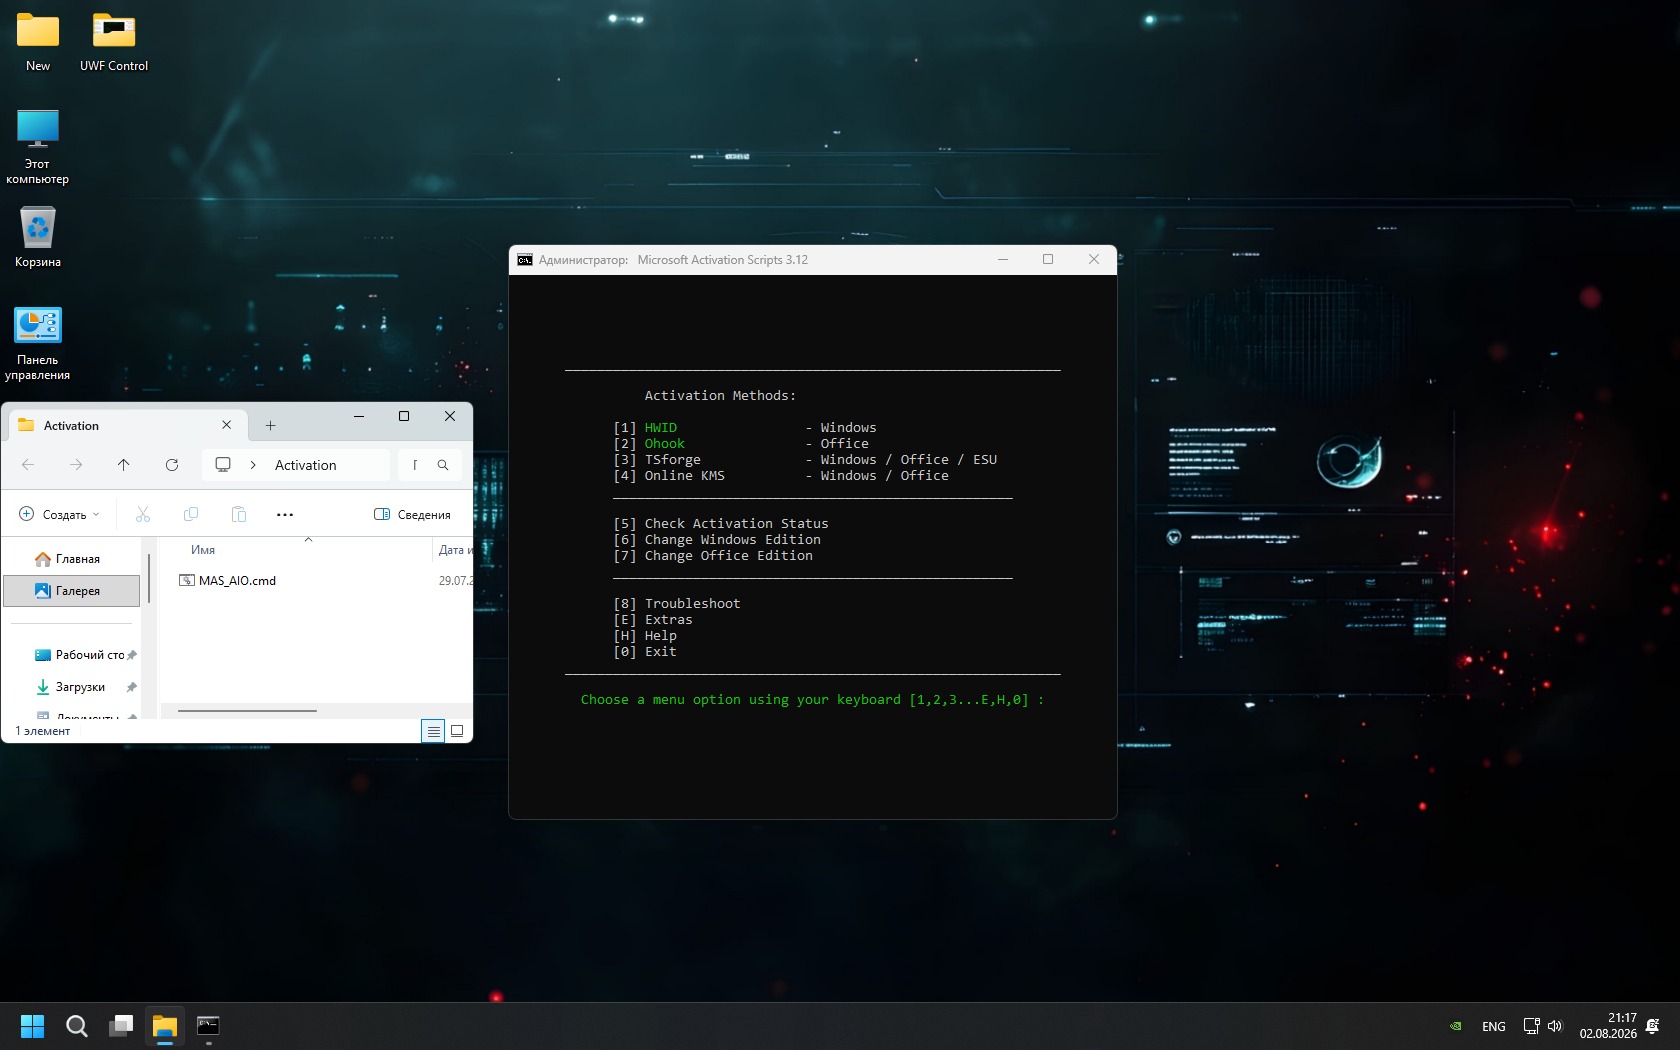Select the Корзина recycle bin icon
Viewport: 1680px width, 1050px height.
[x=38, y=237]
